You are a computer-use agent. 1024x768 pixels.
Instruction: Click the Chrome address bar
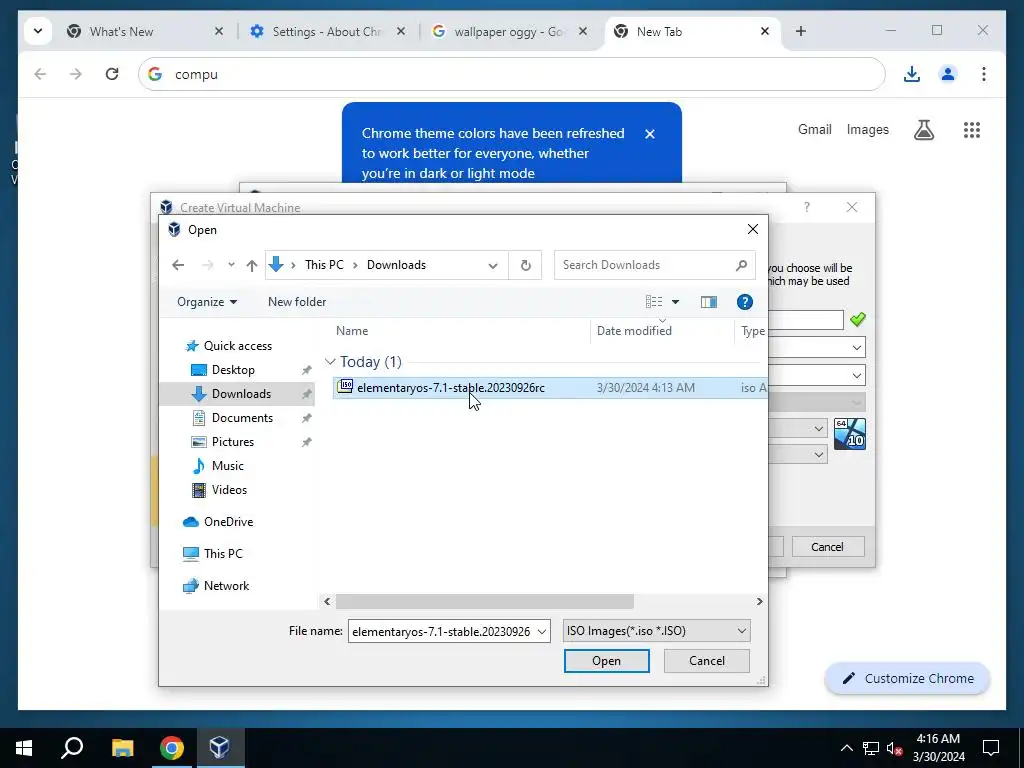tap(511, 74)
